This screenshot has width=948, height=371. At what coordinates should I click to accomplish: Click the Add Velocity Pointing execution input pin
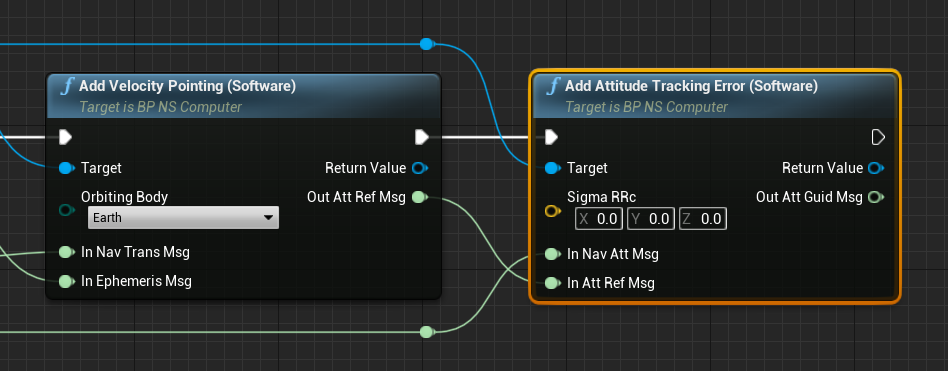66,137
